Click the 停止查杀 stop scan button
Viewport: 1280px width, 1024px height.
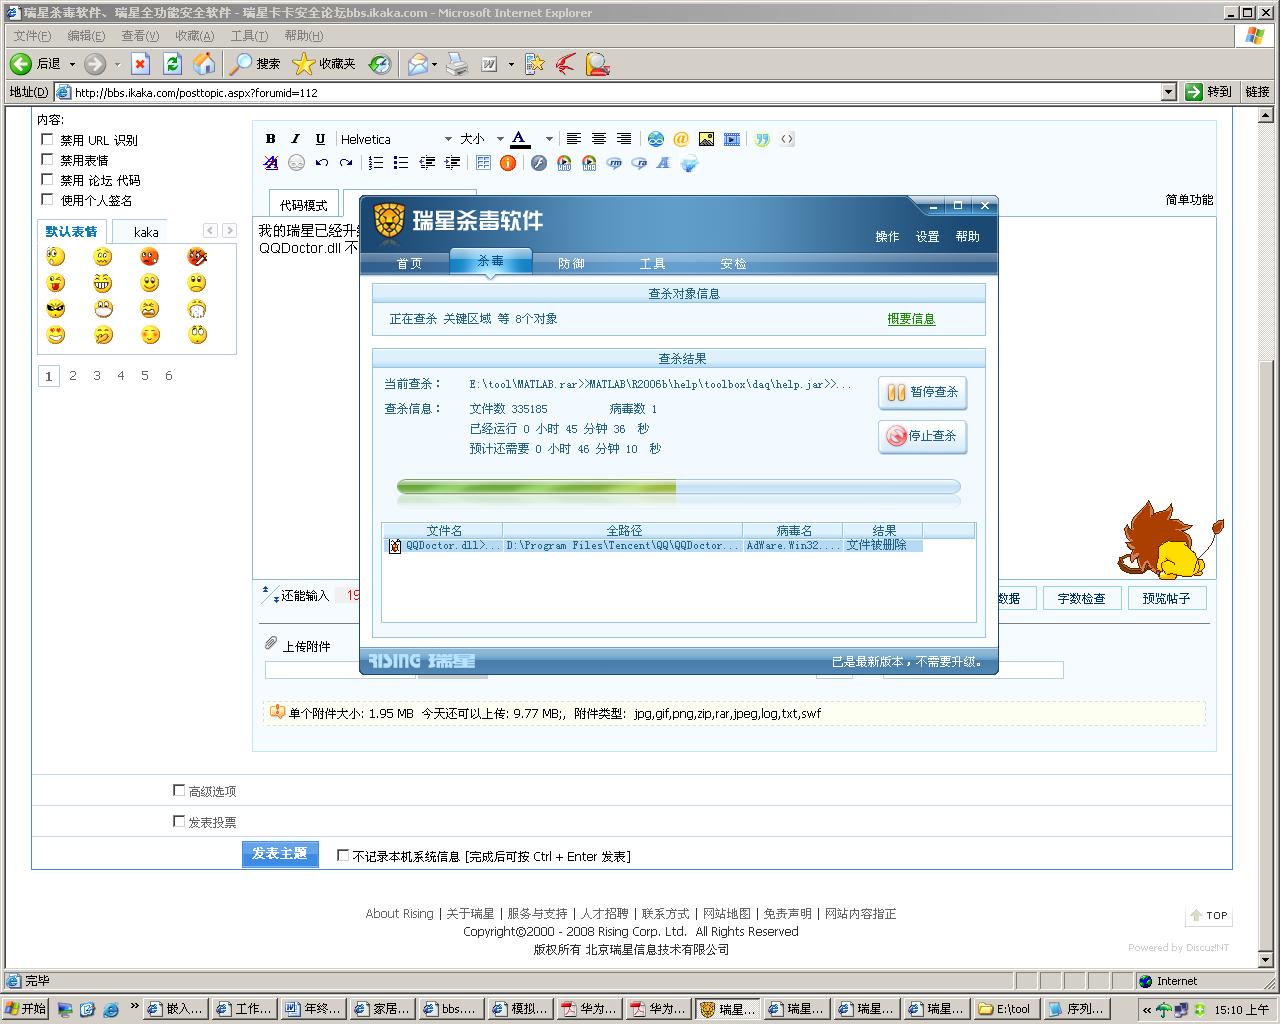coord(922,436)
